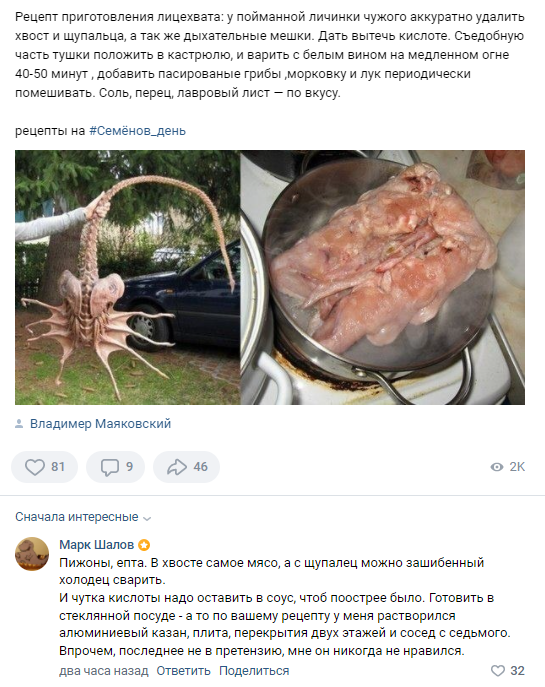Click the 46 shares count
The width and height of the screenshot is (545, 687).
tap(201, 467)
